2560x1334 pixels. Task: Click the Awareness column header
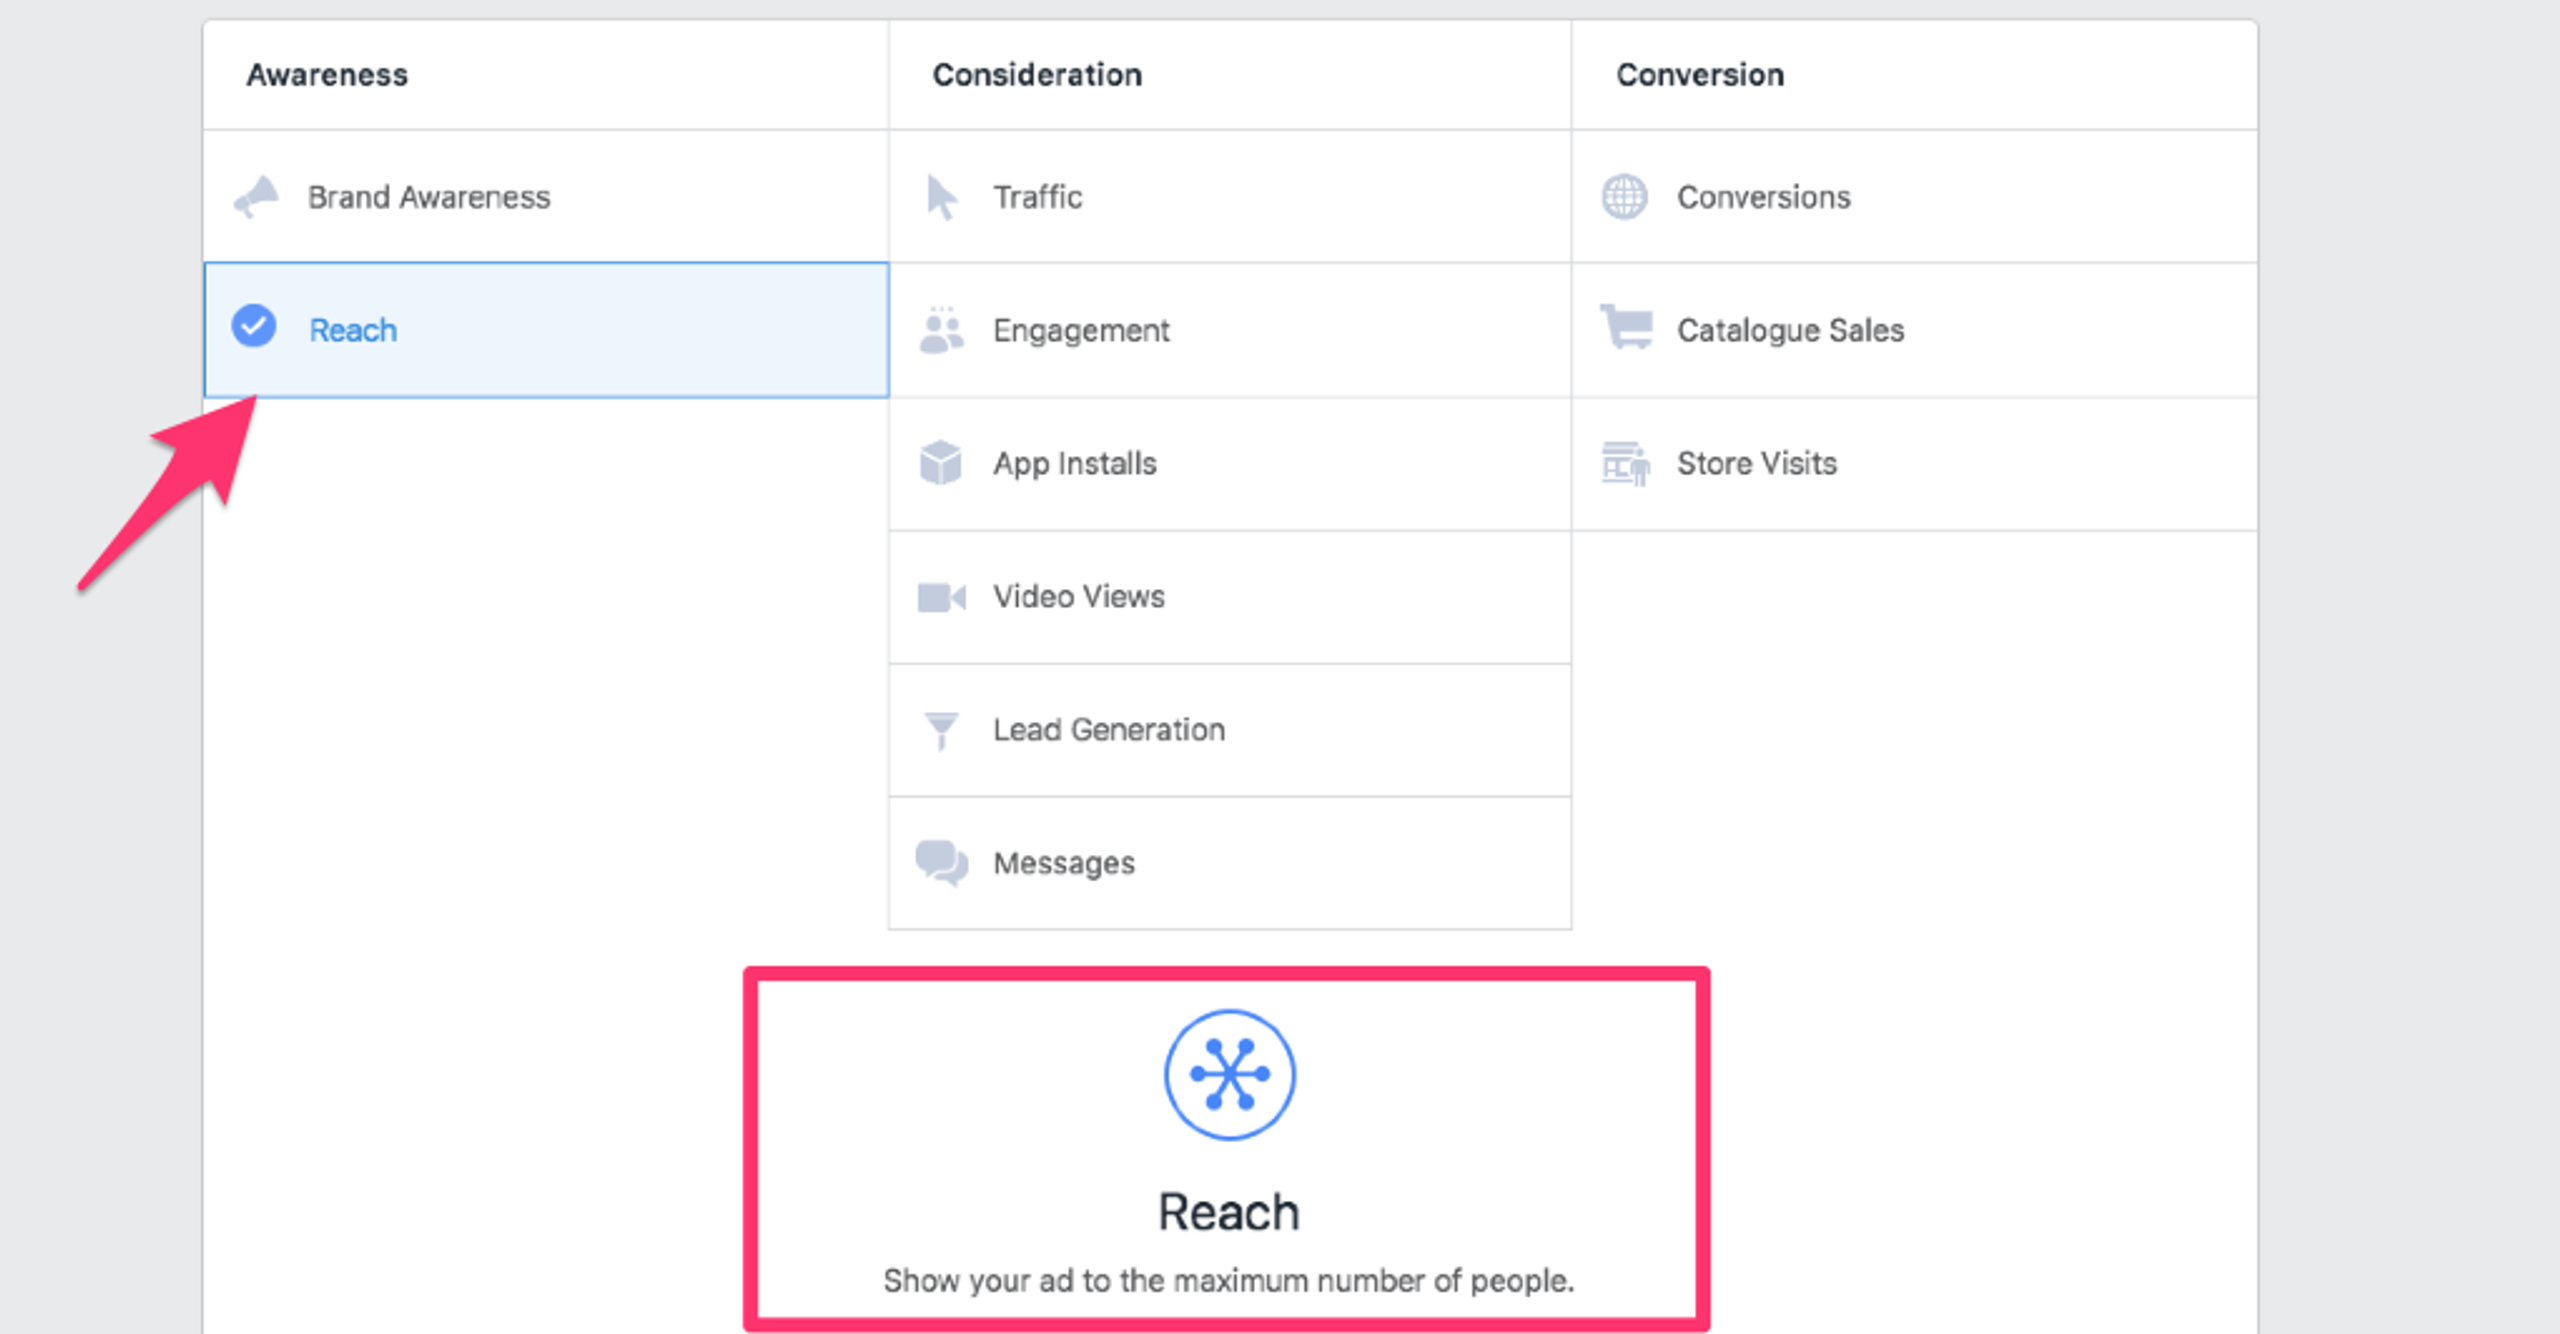tap(327, 75)
